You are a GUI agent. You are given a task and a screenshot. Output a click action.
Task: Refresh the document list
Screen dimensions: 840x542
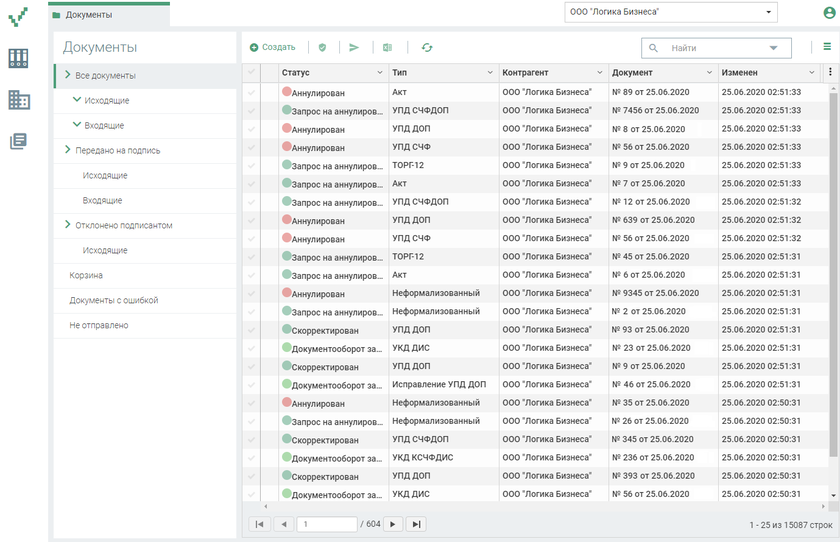coord(427,47)
